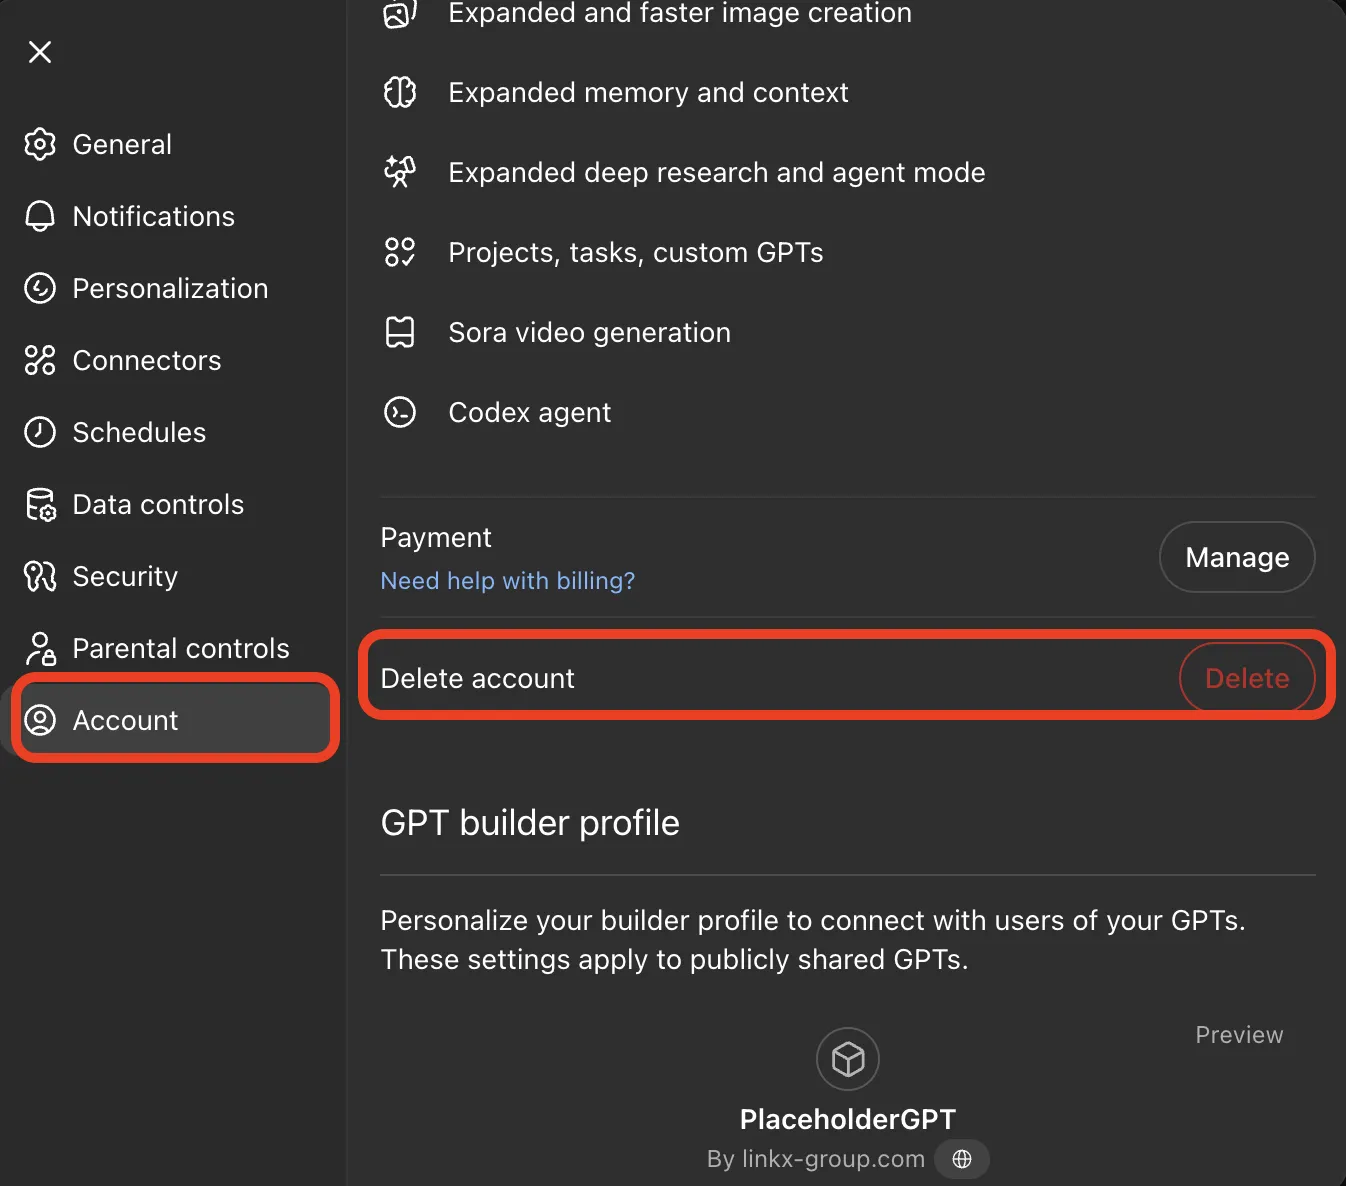Select the Security icon in sidebar
1346x1186 pixels.
point(40,576)
